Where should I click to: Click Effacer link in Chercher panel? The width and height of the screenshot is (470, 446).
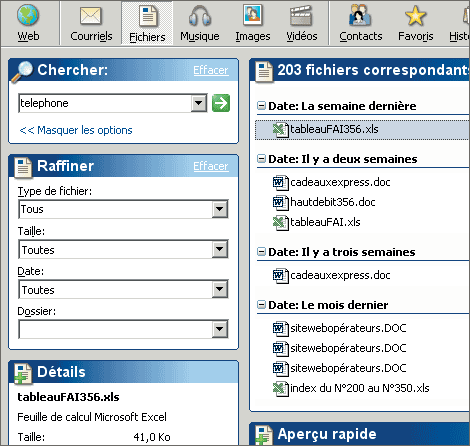click(211, 70)
